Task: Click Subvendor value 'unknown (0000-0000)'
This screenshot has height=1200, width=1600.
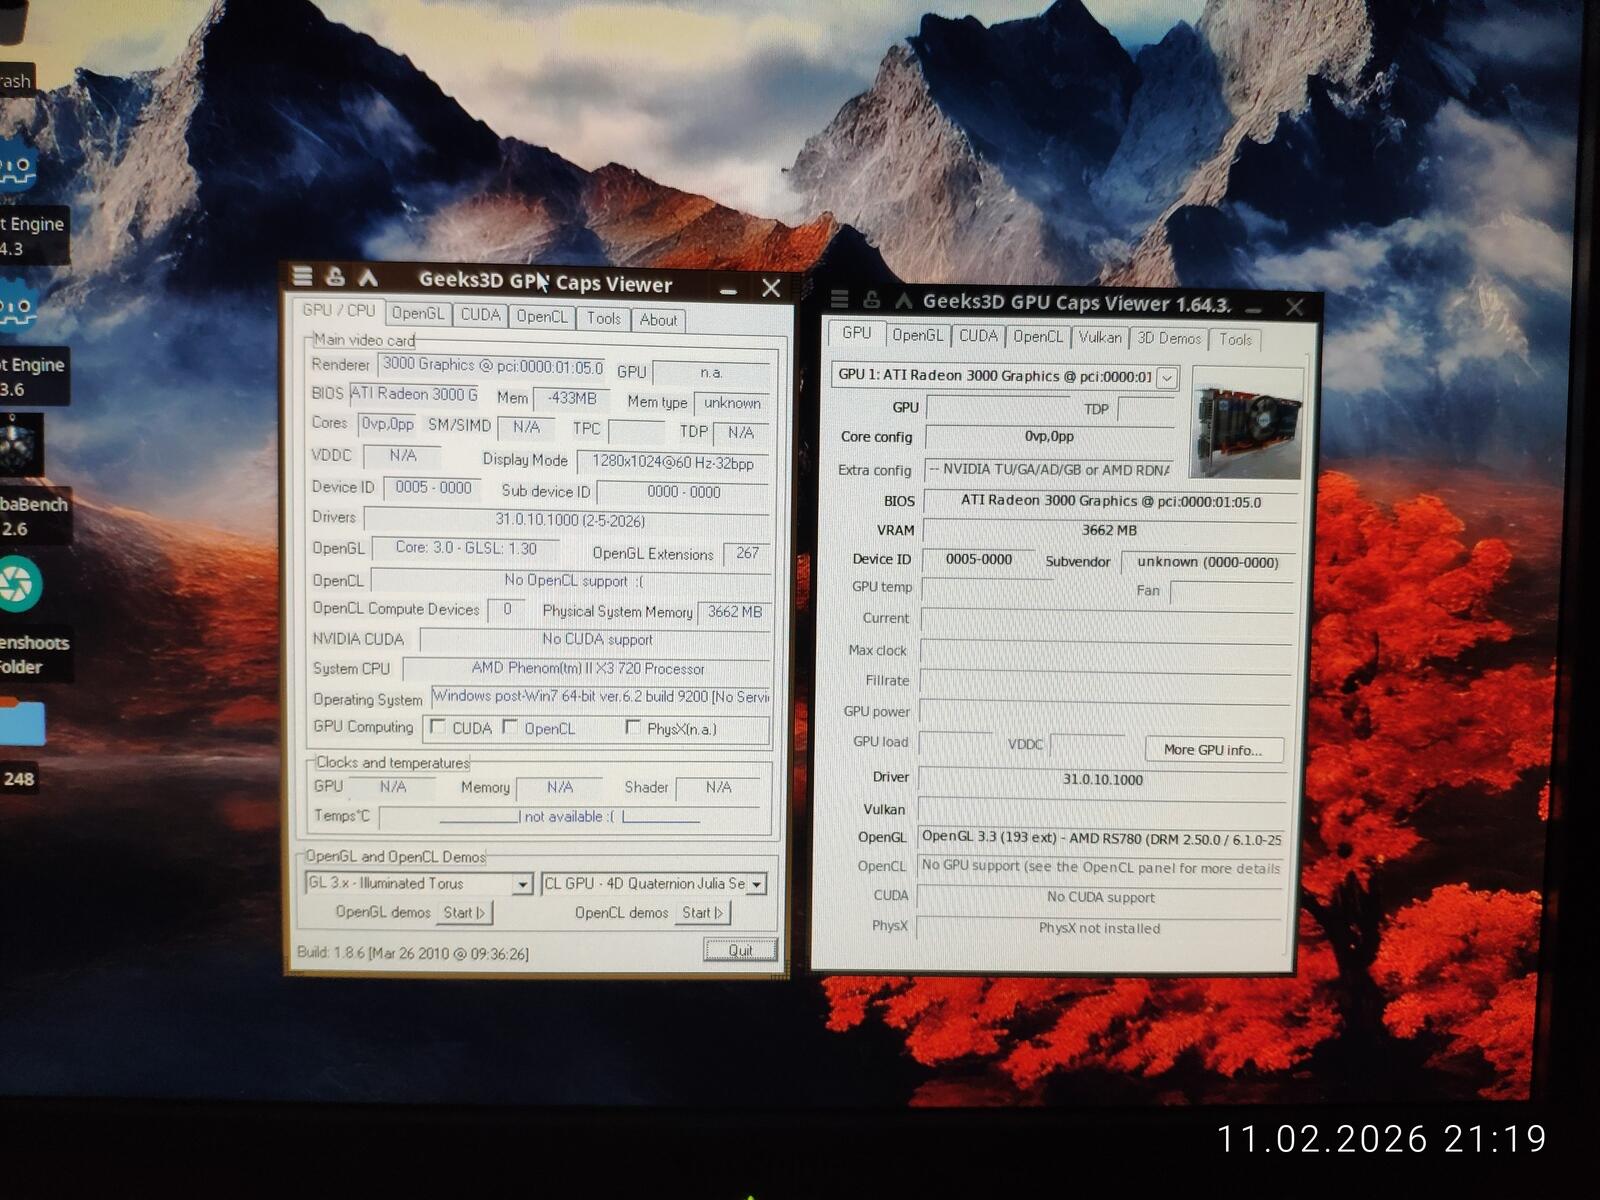Action: [x=1208, y=562]
